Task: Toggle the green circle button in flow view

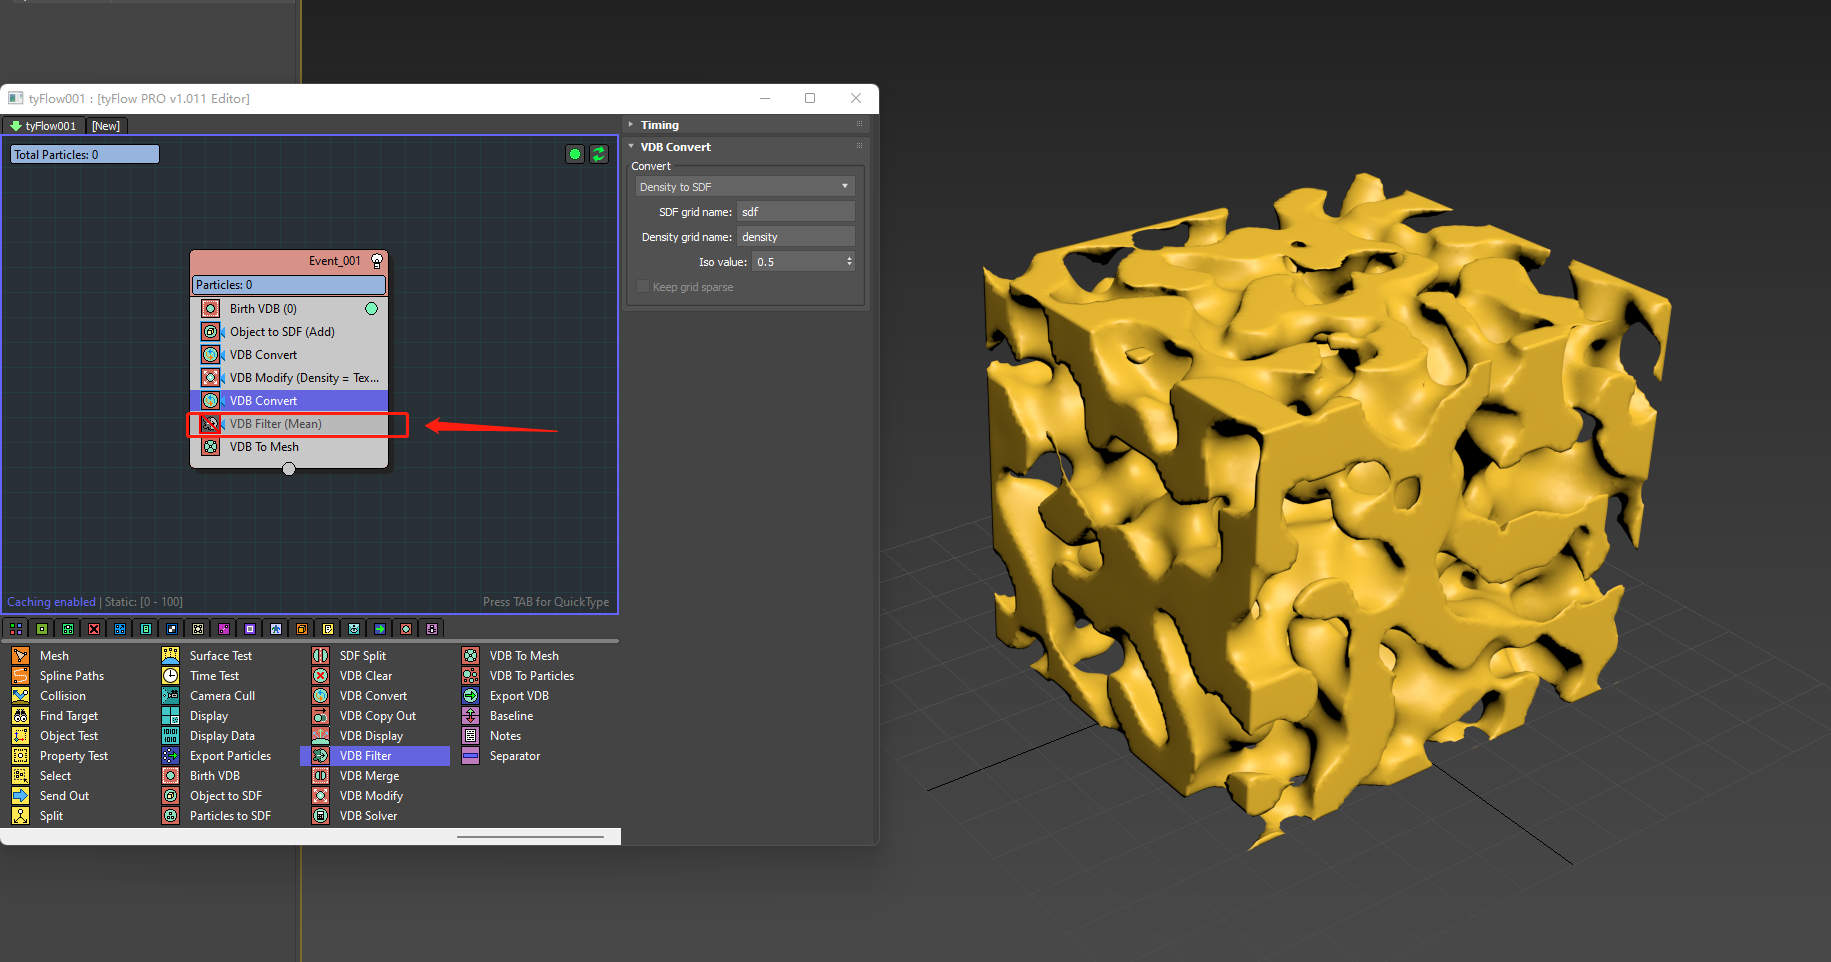Action: [574, 154]
